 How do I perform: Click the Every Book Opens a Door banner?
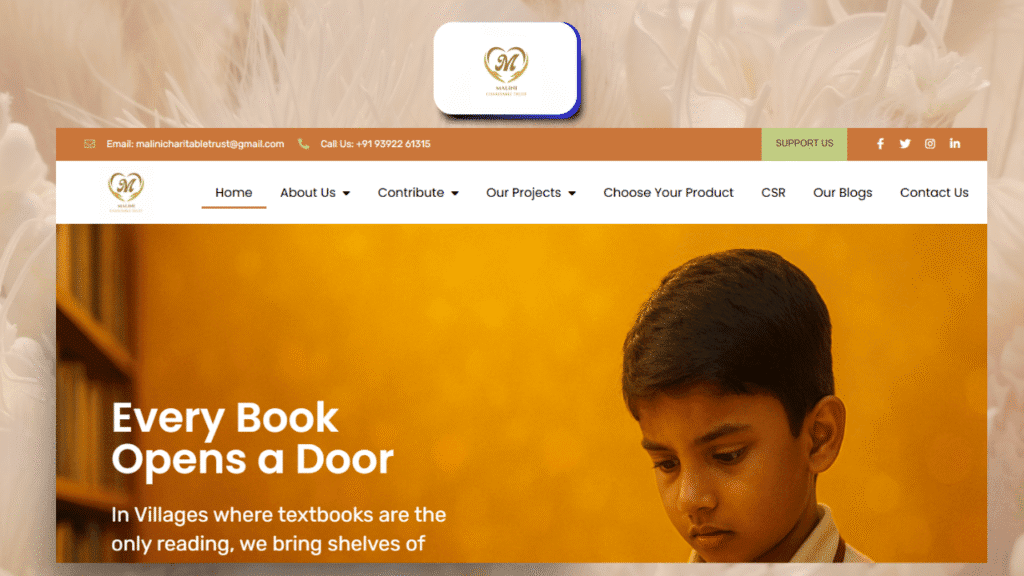coord(521,393)
